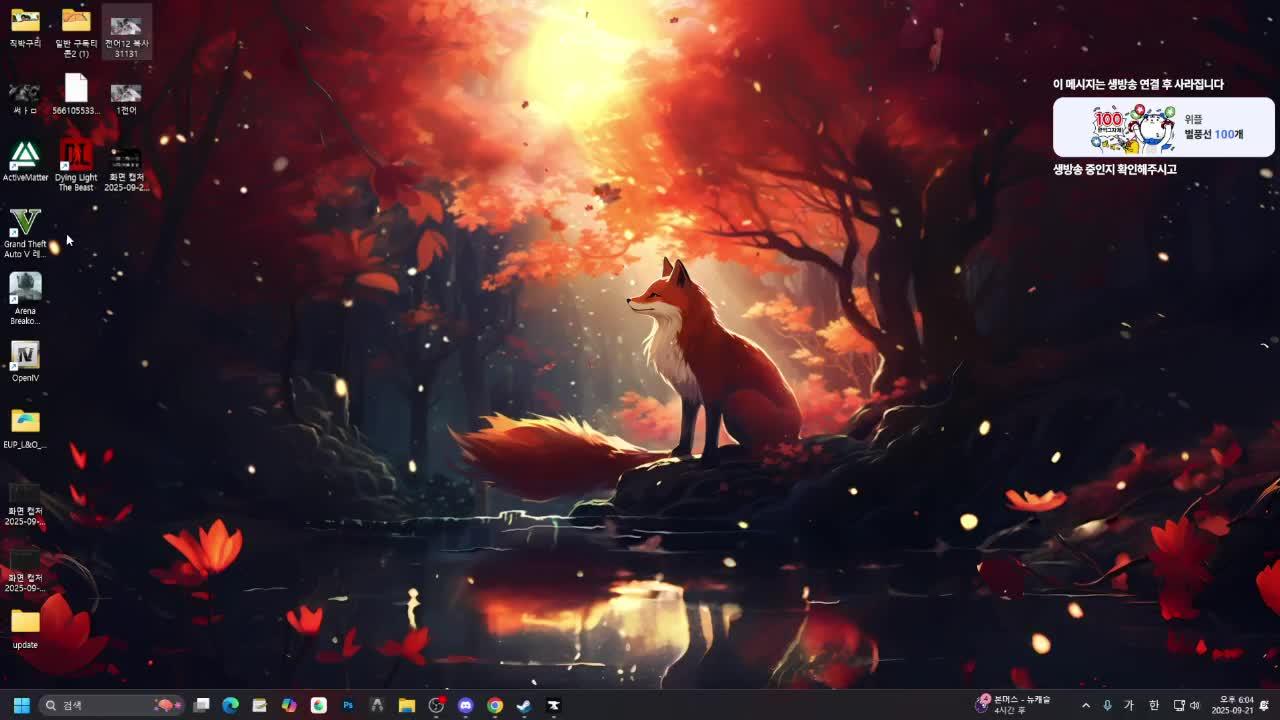
Task: Select the OpenIV desktop icon
Action: [25, 362]
